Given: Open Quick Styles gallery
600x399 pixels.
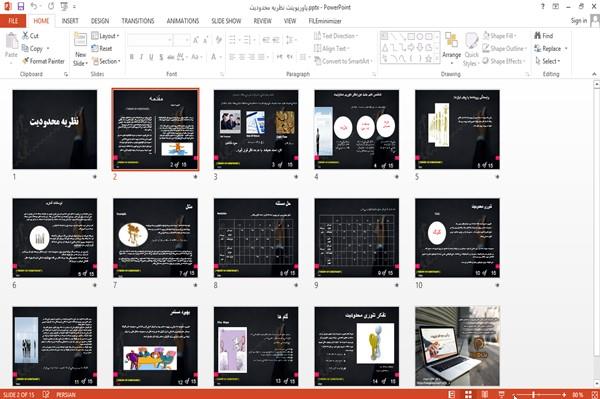Looking at the screenshot, I should point(471,49).
